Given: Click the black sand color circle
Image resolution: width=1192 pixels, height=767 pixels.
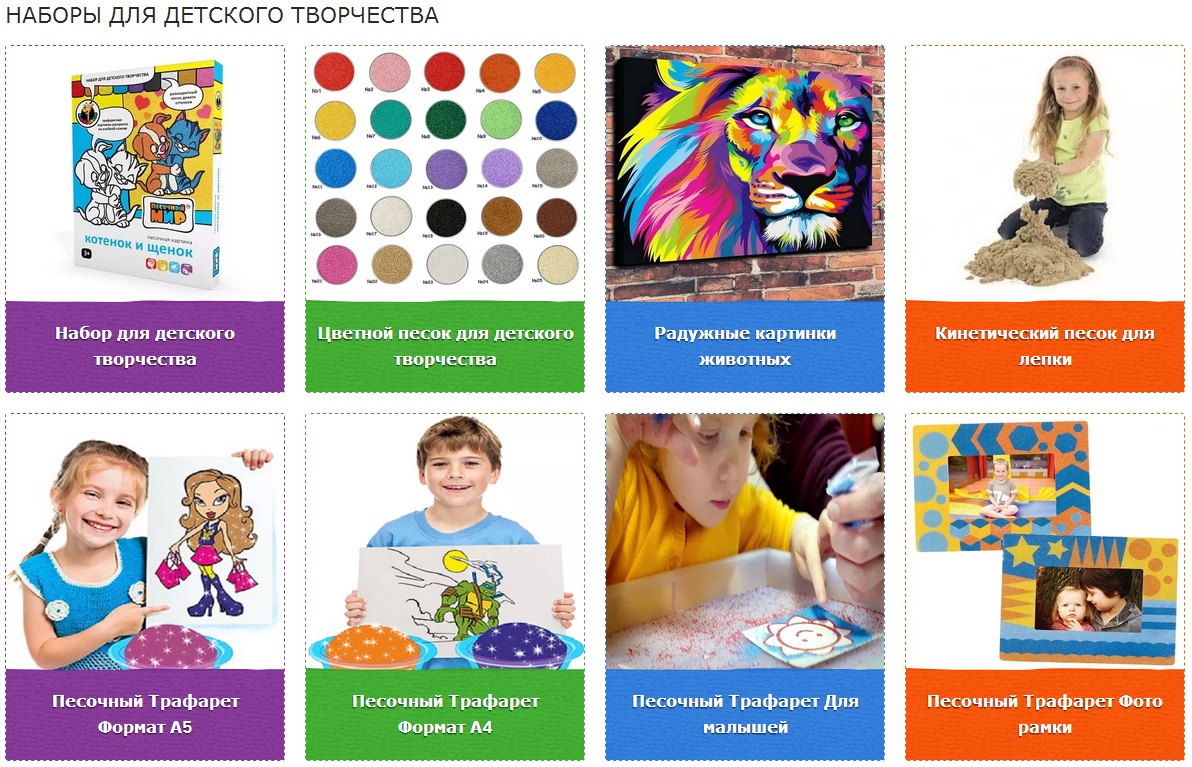Looking at the screenshot, I should click(x=445, y=217).
